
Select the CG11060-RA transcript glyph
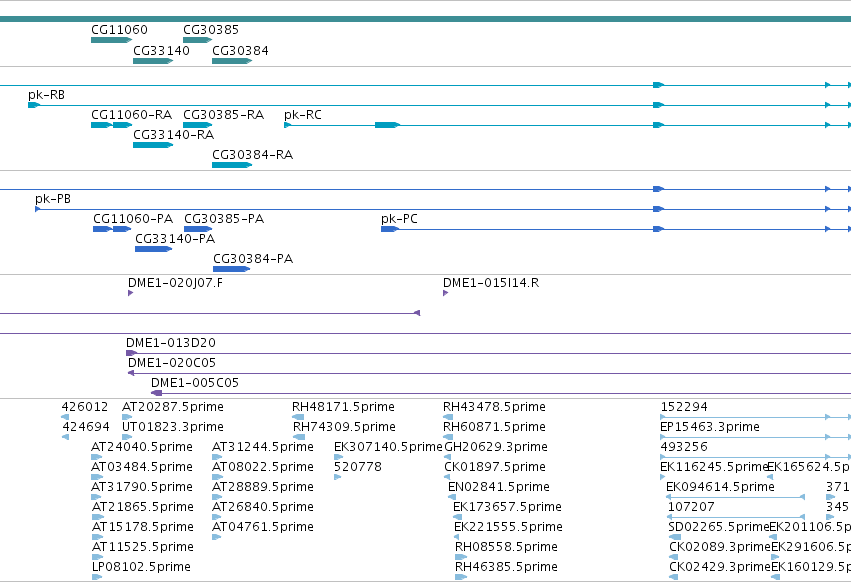(x=111, y=125)
